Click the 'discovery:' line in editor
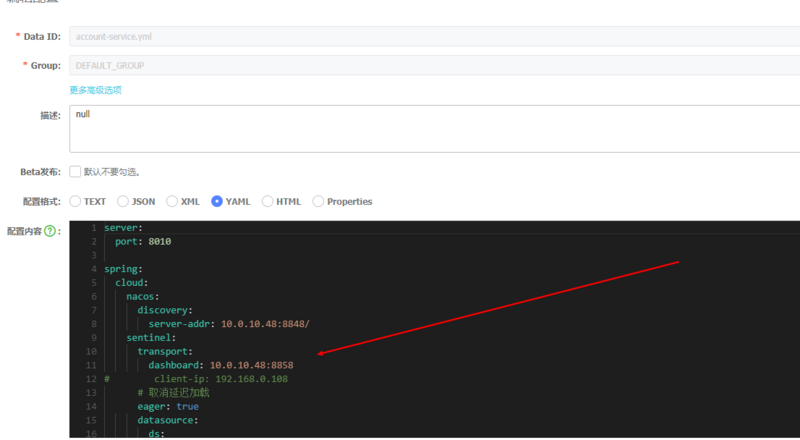 [165, 310]
